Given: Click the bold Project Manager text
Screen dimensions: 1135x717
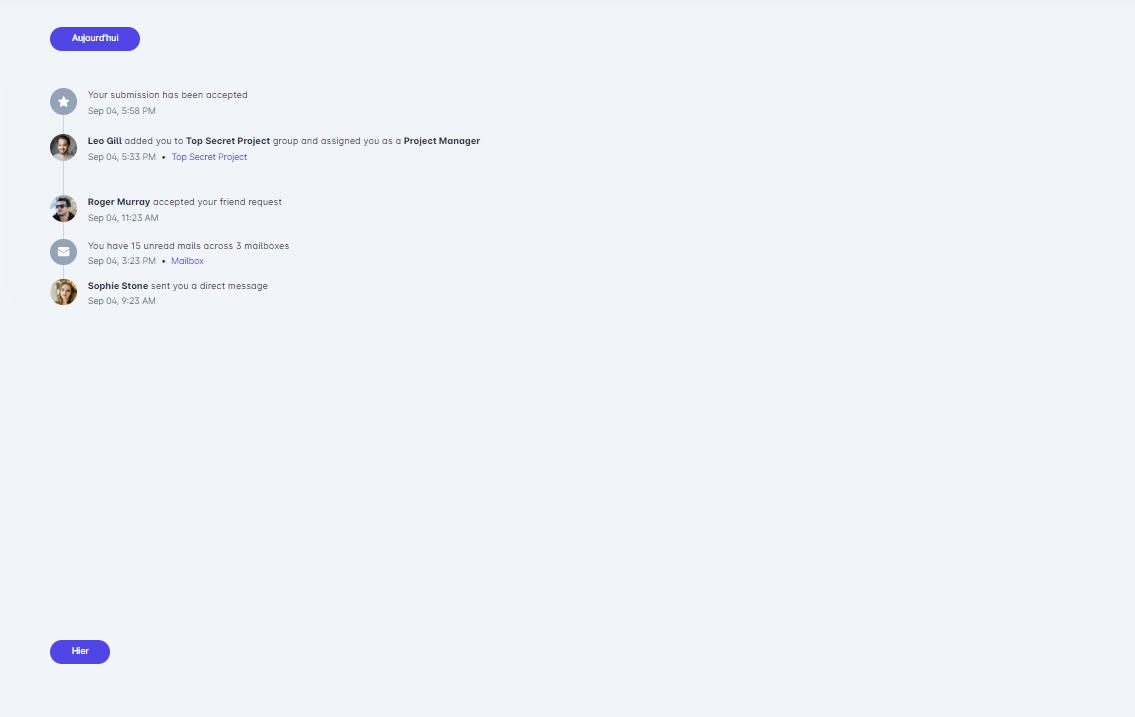Looking at the screenshot, I should [442, 141].
